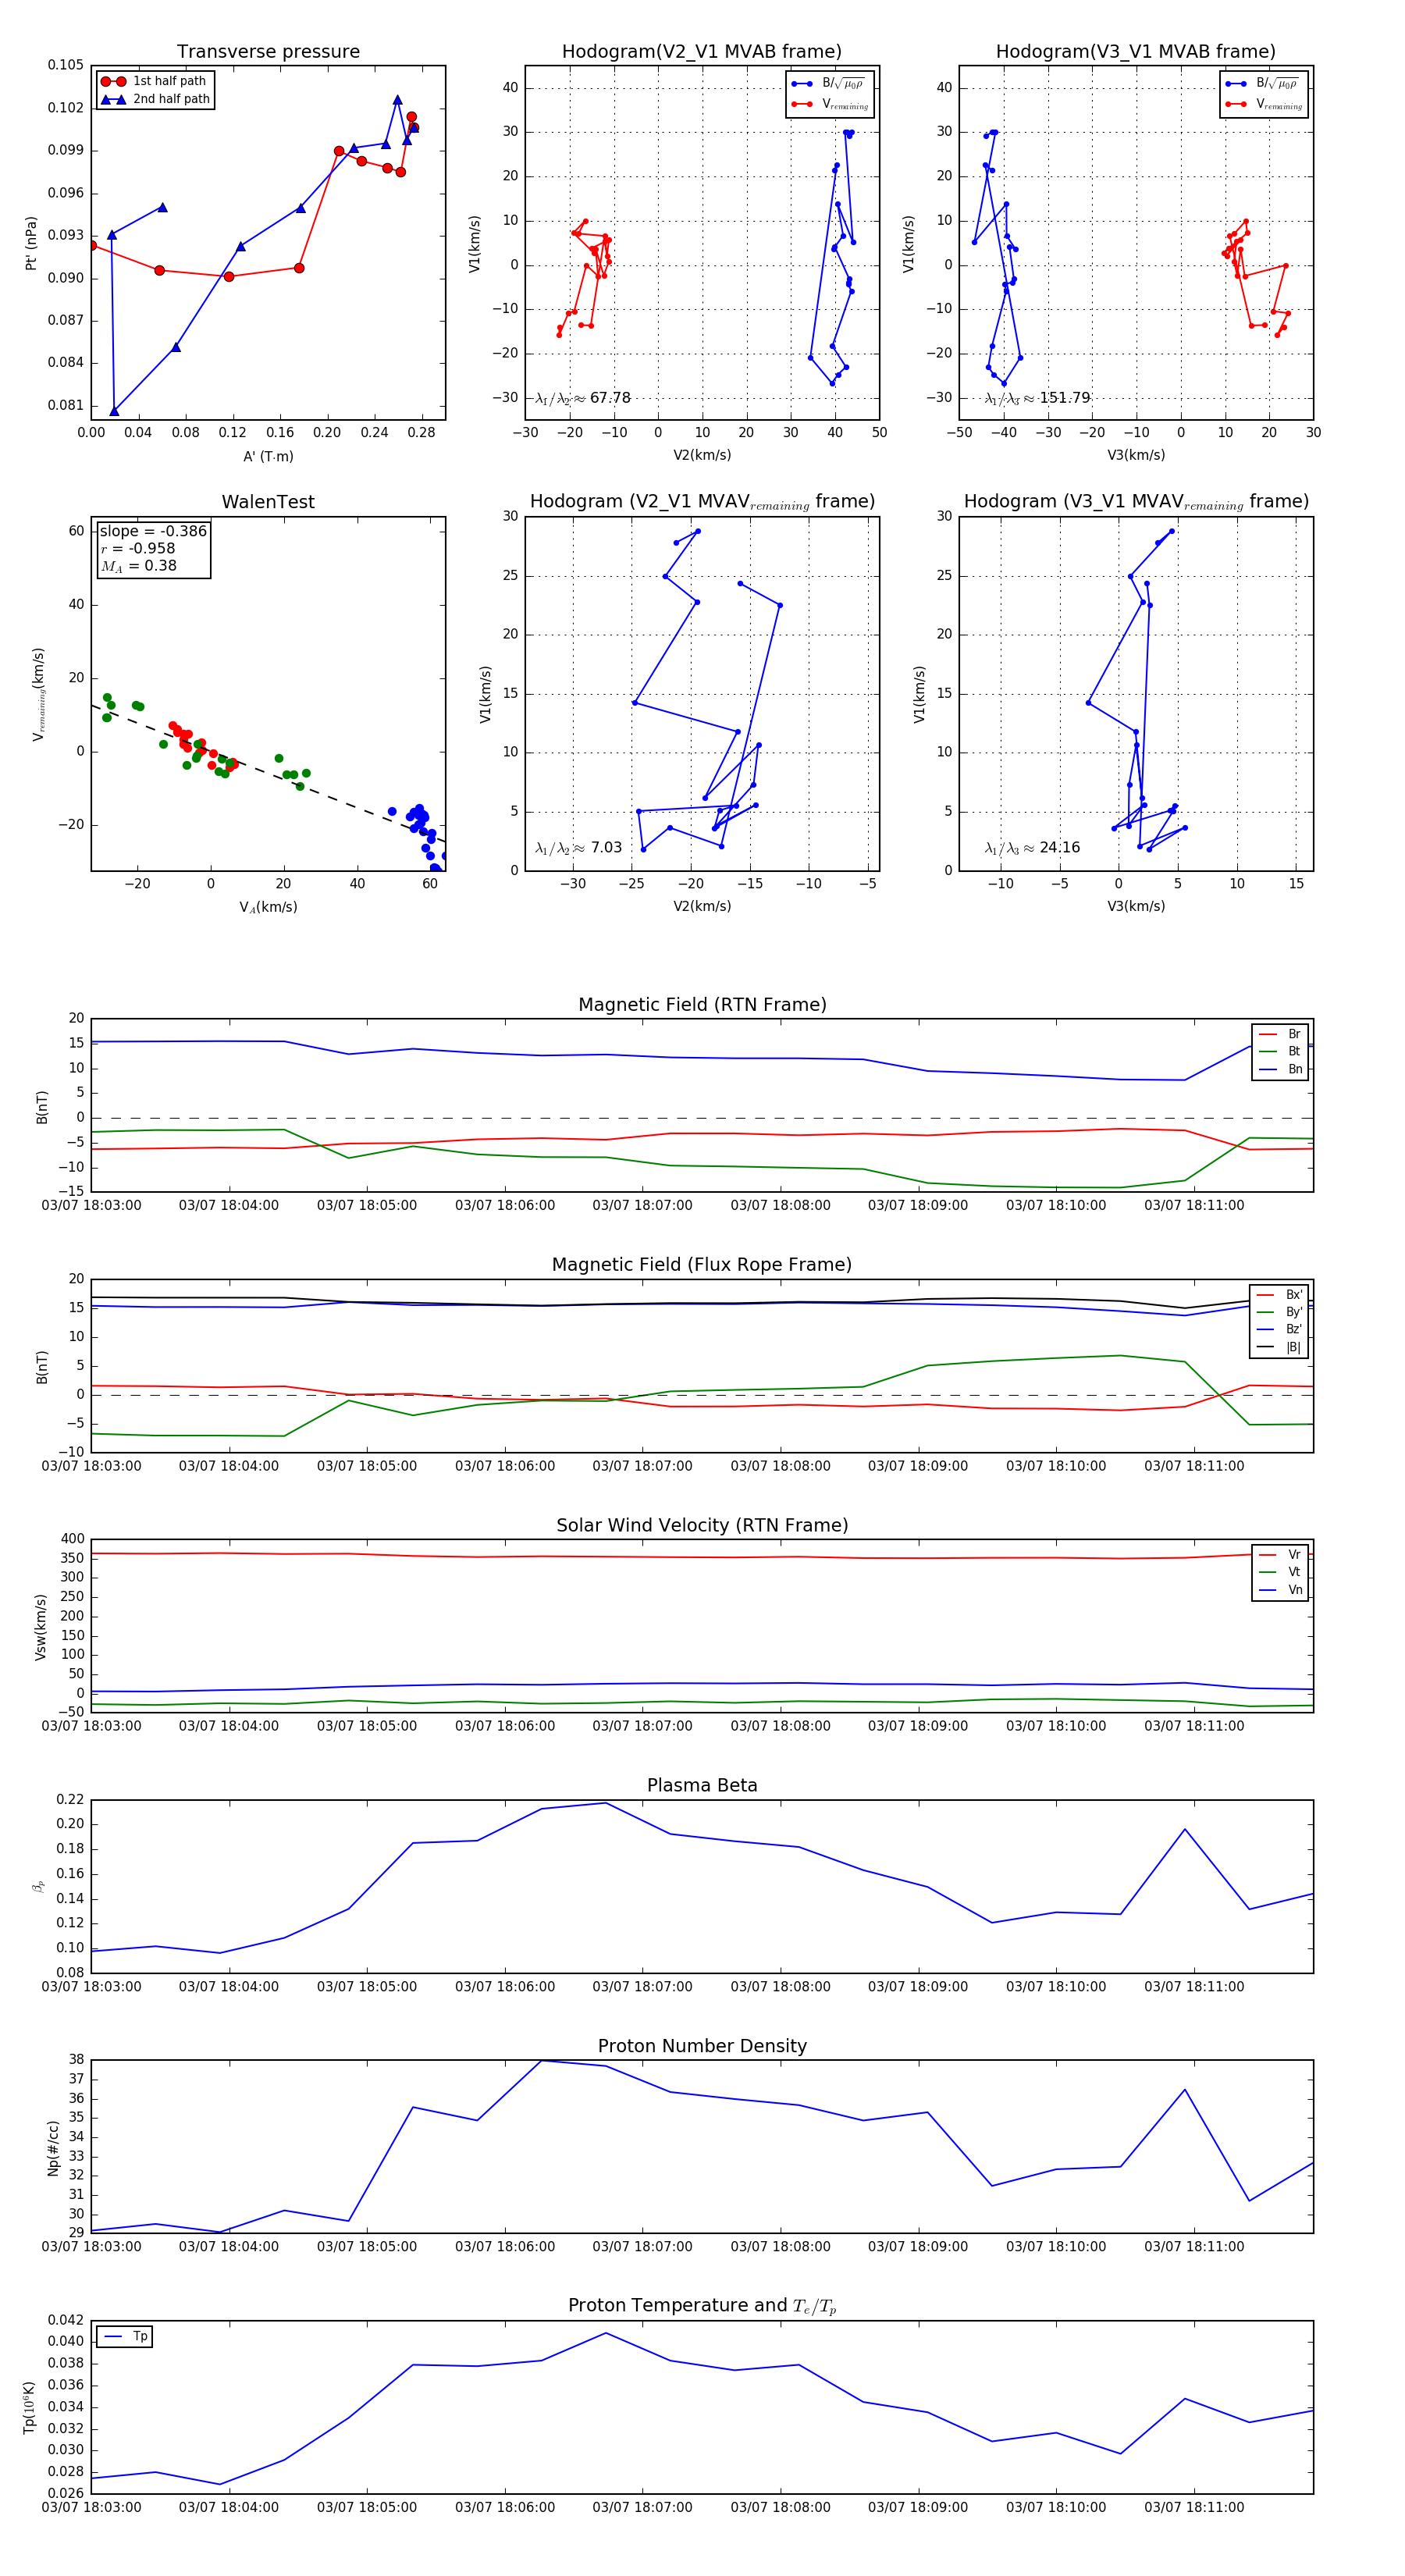Click the Transverse pressure plot title
This screenshot has height=2576, width=1405.
coord(268,52)
